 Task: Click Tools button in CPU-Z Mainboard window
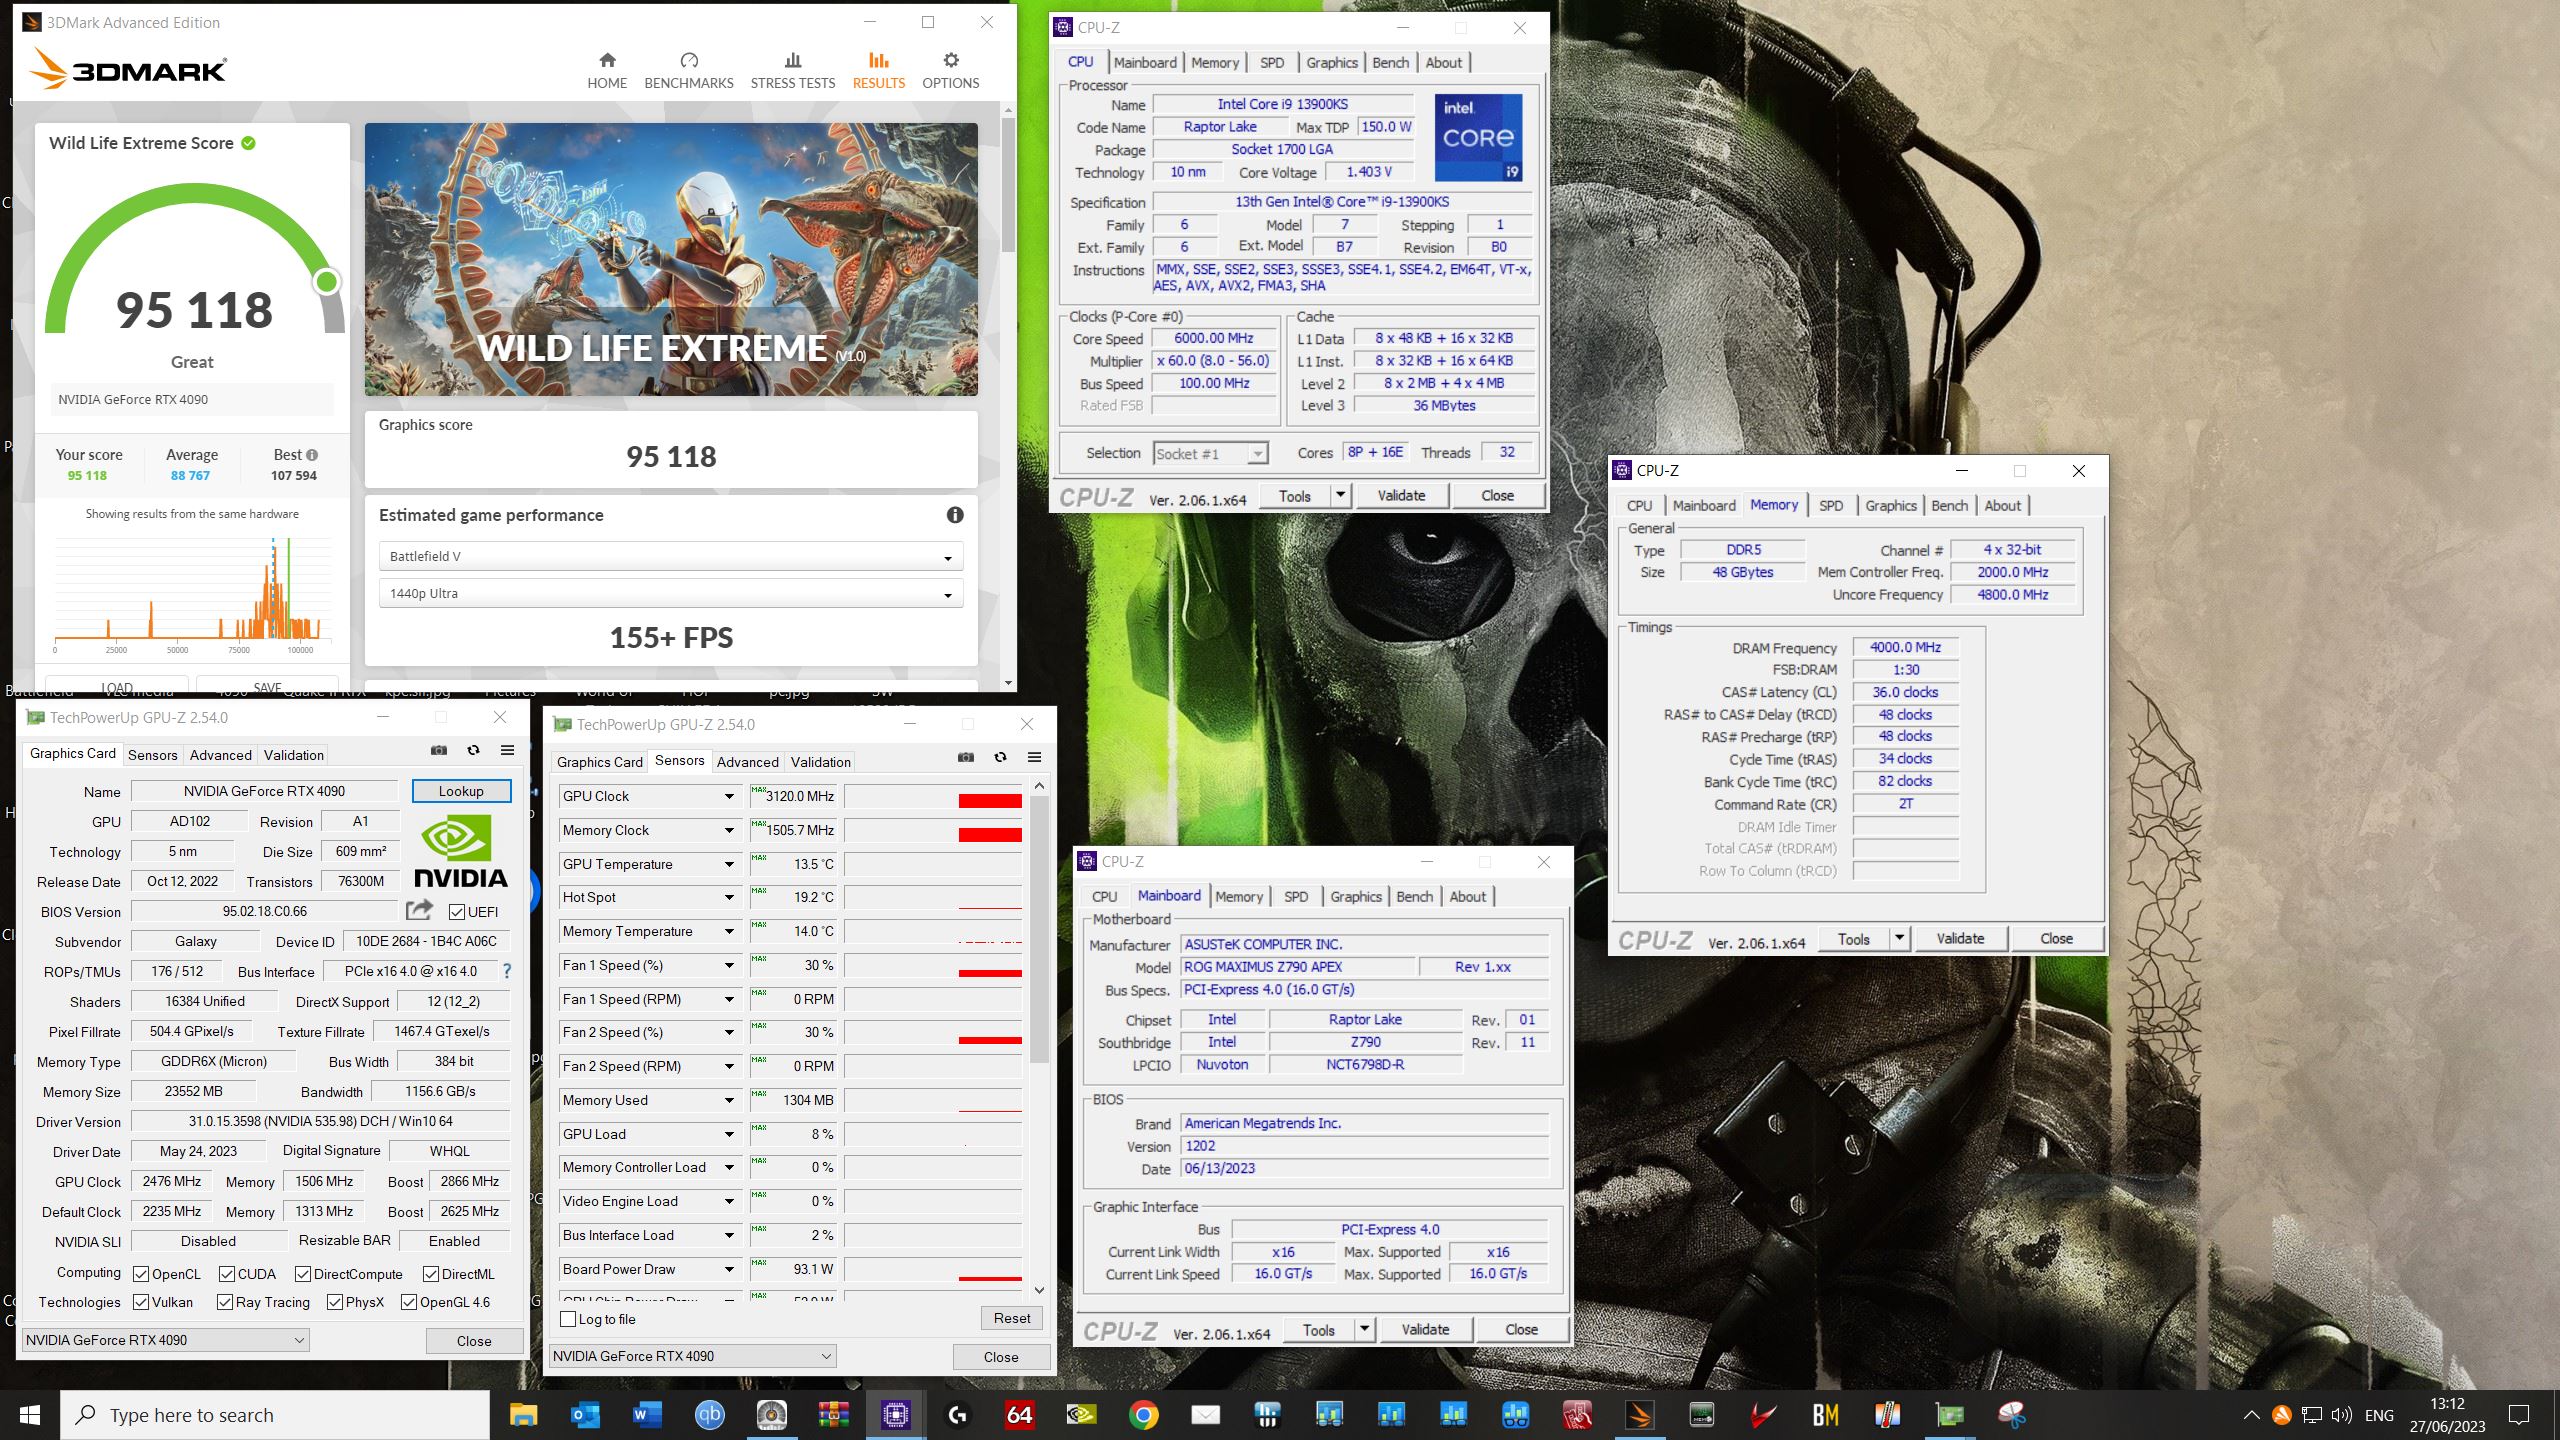point(1319,1329)
